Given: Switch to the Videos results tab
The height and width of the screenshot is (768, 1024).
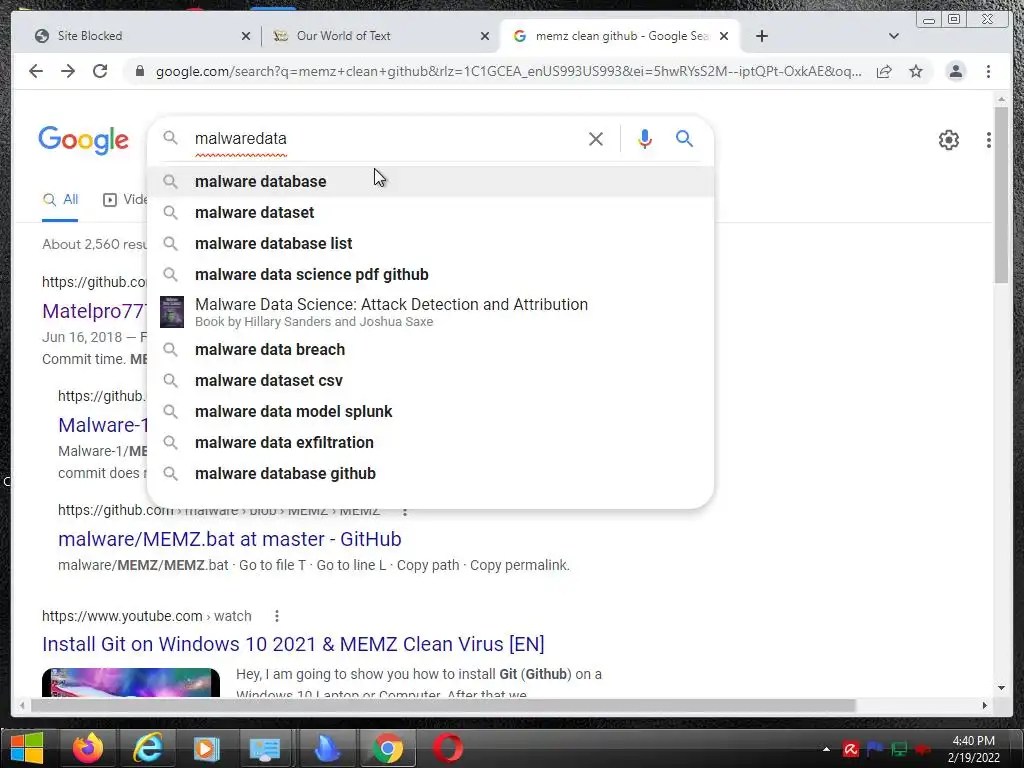Looking at the screenshot, I should coord(125,200).
